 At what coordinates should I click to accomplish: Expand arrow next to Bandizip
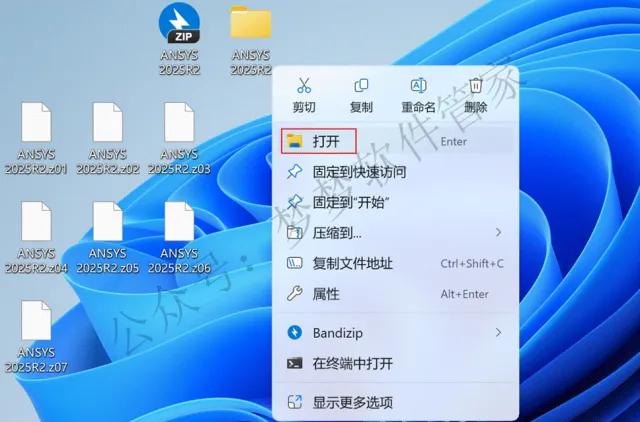(x=498, y=333)
